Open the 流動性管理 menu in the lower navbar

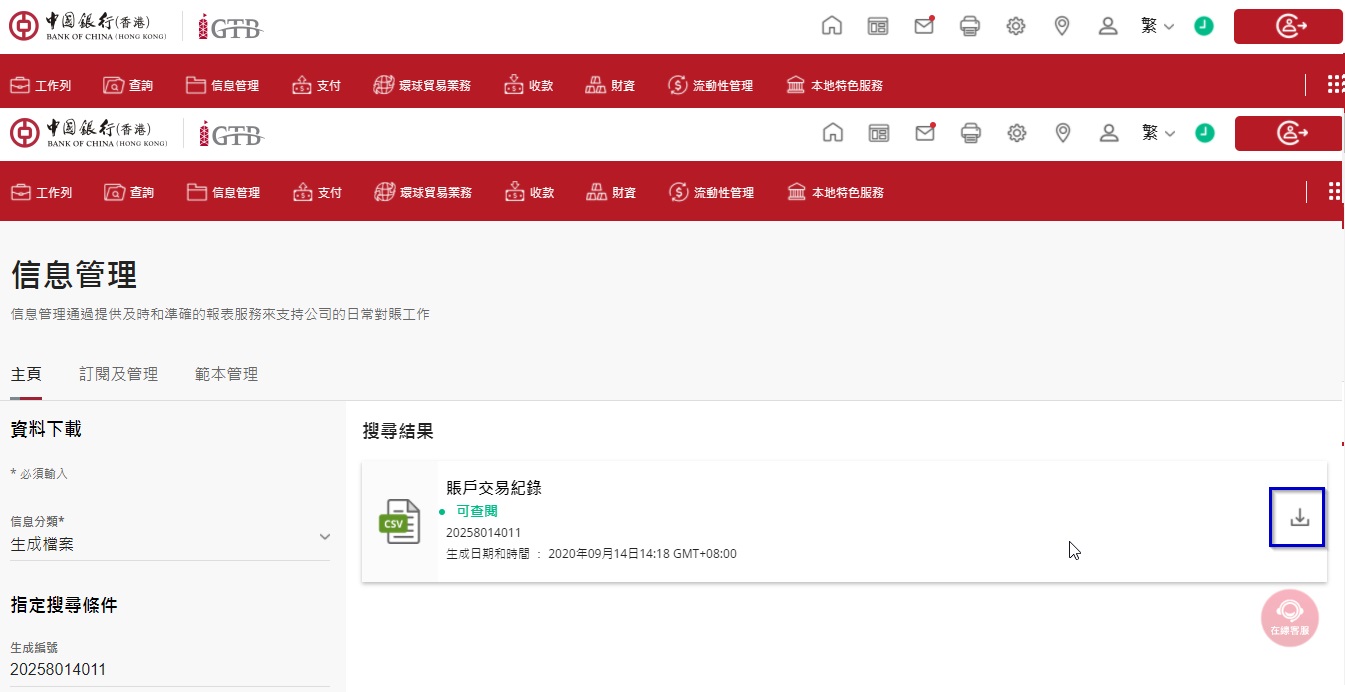click(x=711, y=193)
